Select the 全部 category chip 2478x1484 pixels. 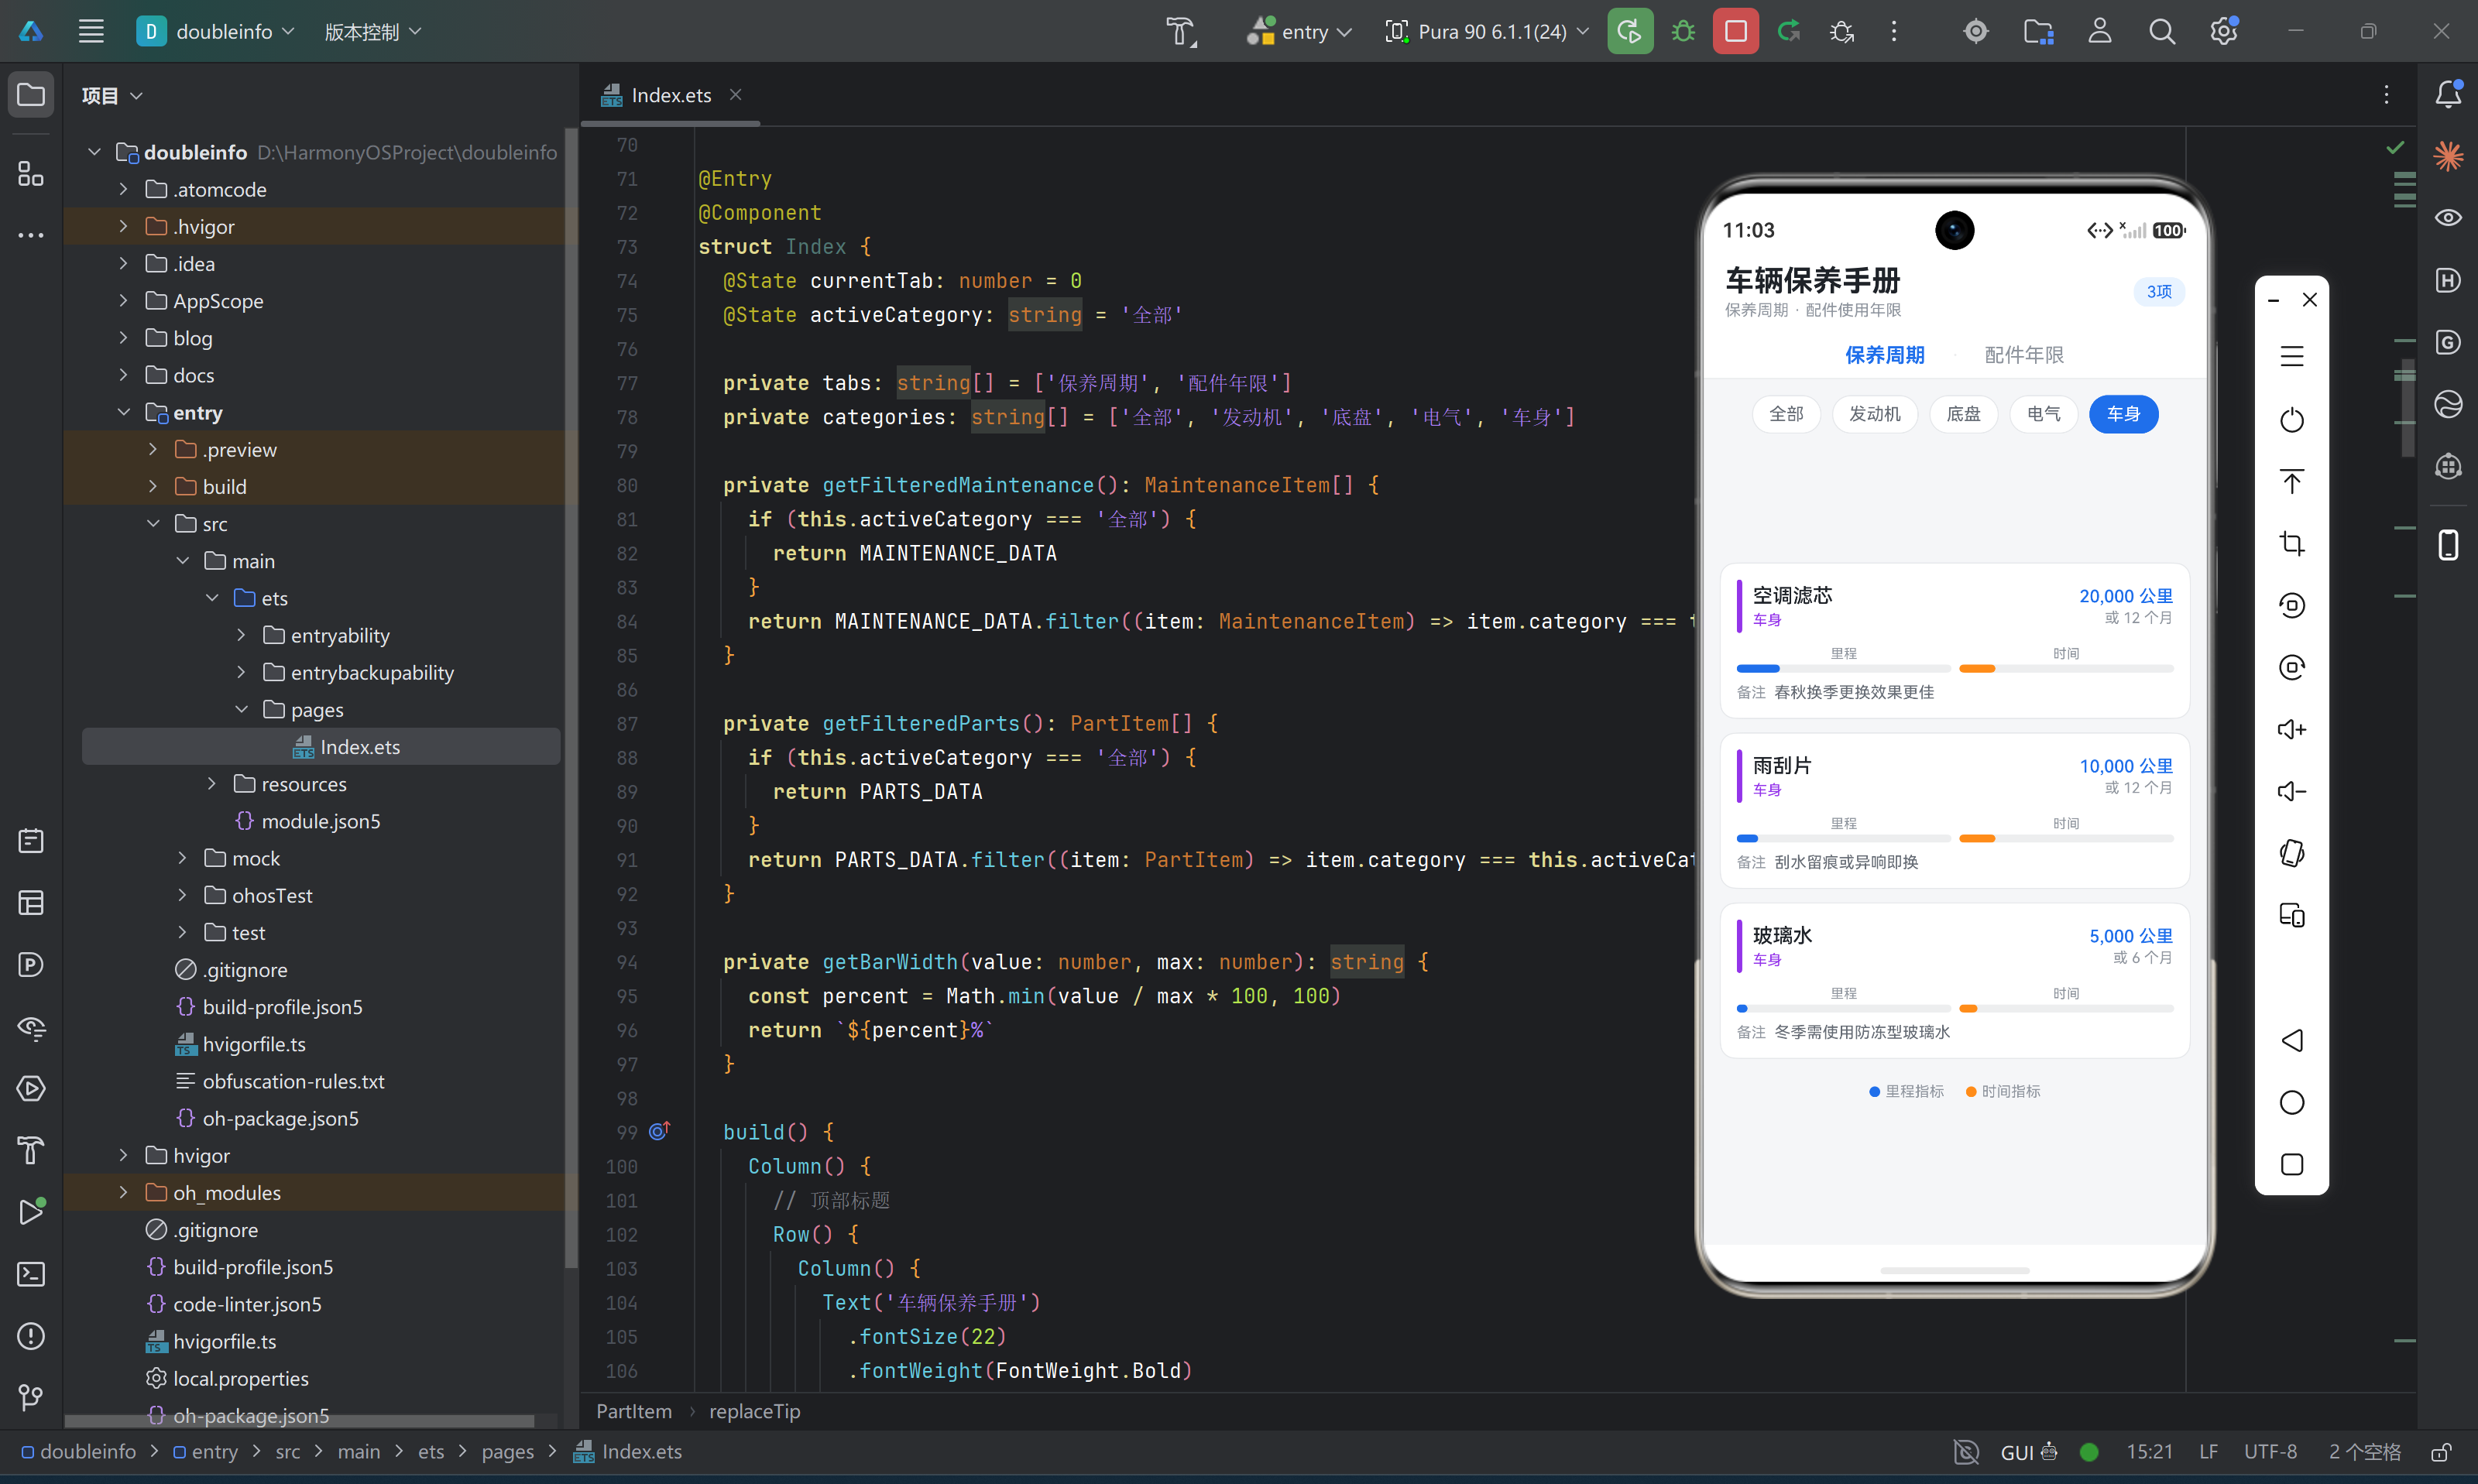pos(1786,414)
